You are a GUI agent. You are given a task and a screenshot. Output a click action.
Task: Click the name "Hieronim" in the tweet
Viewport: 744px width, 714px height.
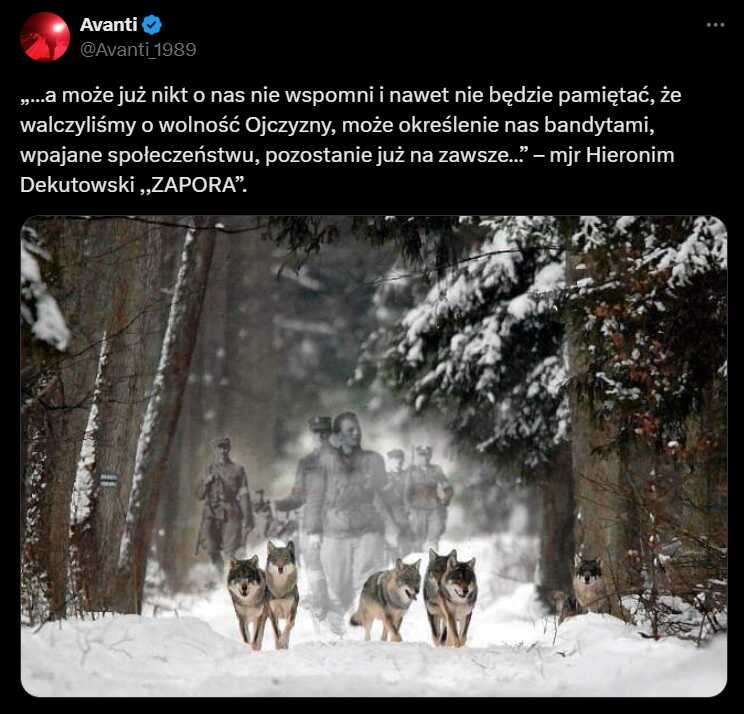630,155
